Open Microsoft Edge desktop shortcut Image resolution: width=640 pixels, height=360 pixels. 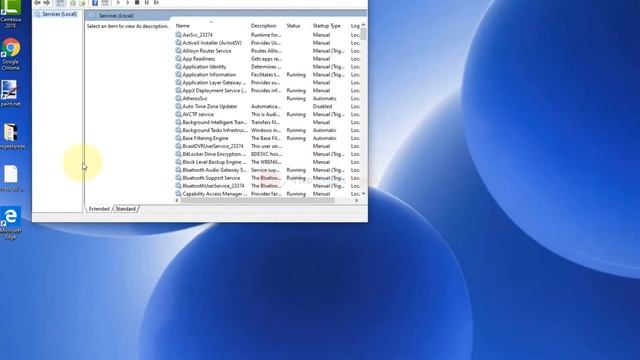tap(11, 223)
